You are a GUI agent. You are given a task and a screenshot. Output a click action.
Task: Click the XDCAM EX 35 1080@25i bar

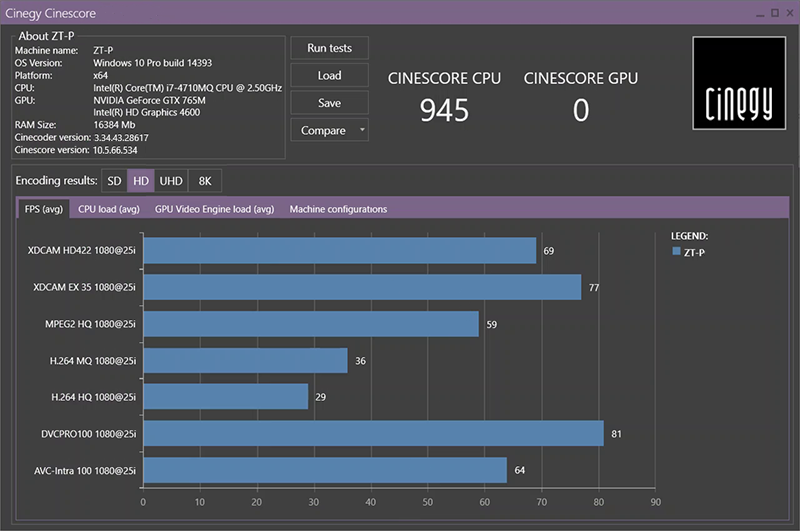[362, 287]
